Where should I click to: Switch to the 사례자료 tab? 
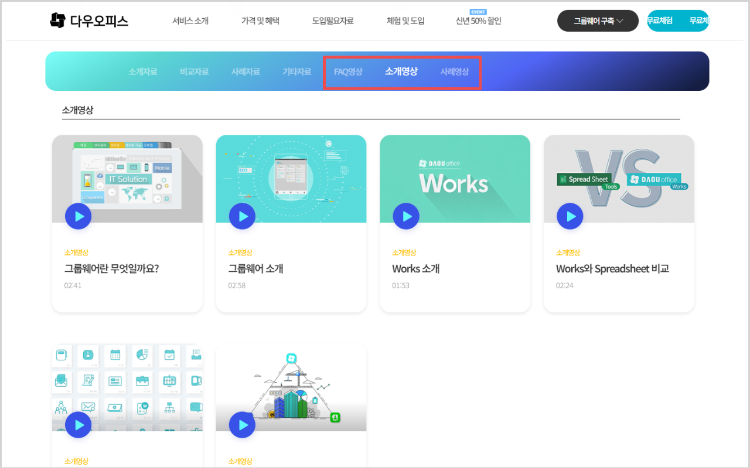(245, 72)
